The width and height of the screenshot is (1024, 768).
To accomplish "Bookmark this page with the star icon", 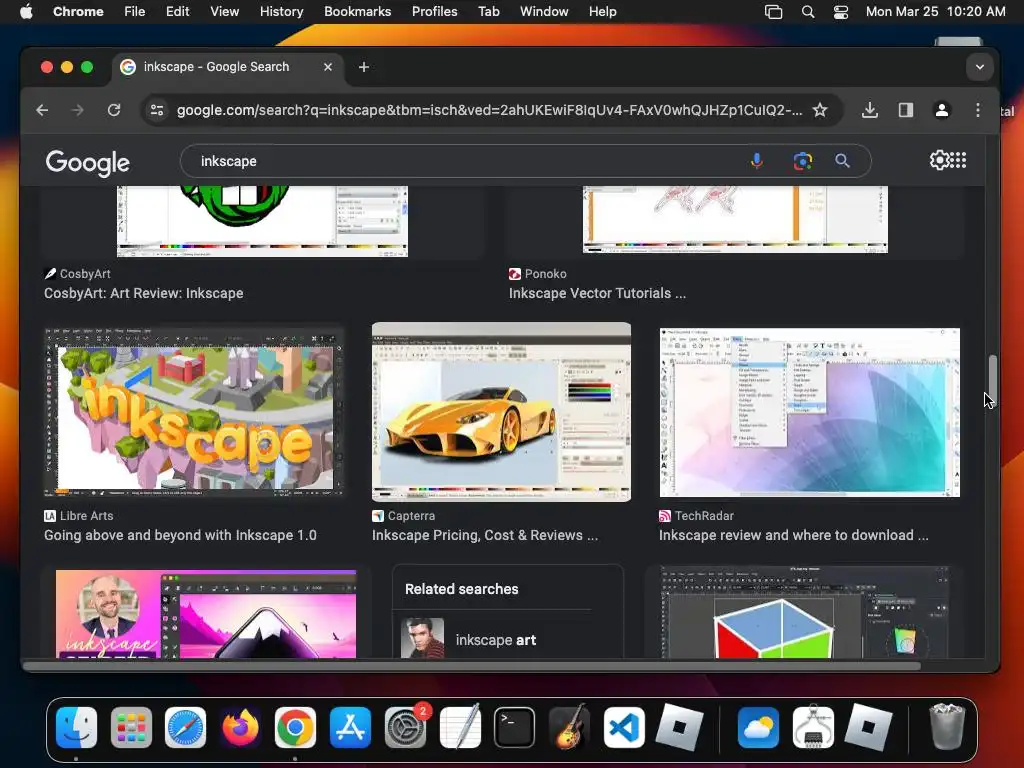I will point(820,110).
